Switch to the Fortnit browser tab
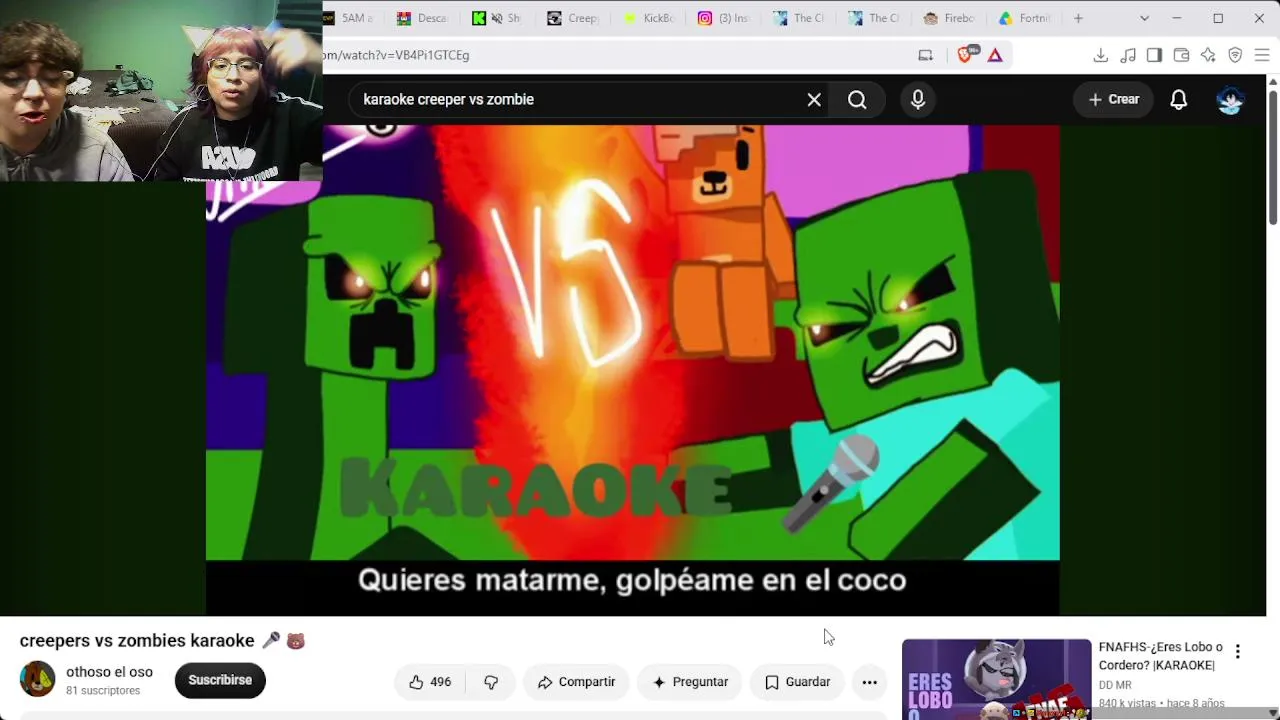Screen dimensions: 1280x720 (1023, 18)
